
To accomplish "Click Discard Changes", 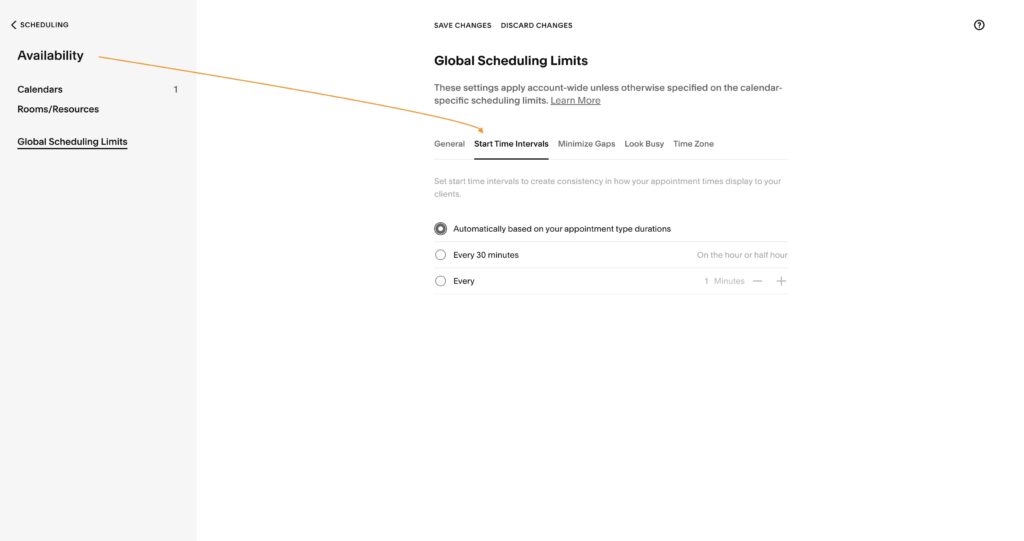I will coord(536,25).
